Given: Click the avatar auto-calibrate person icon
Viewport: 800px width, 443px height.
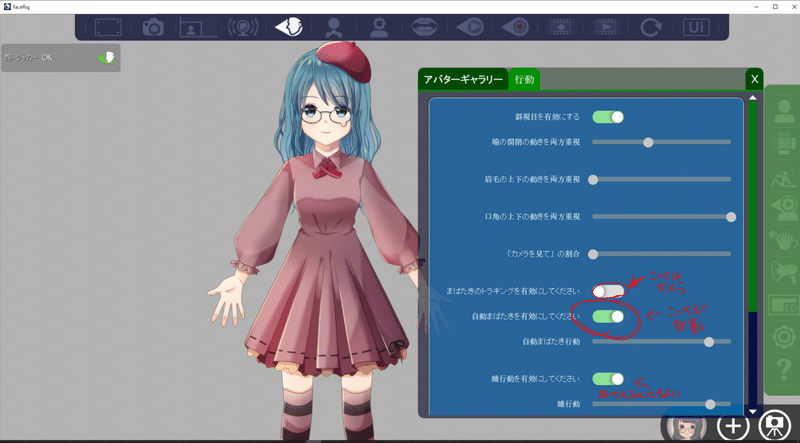Looking at the screenshot, I should pos(334,27).
